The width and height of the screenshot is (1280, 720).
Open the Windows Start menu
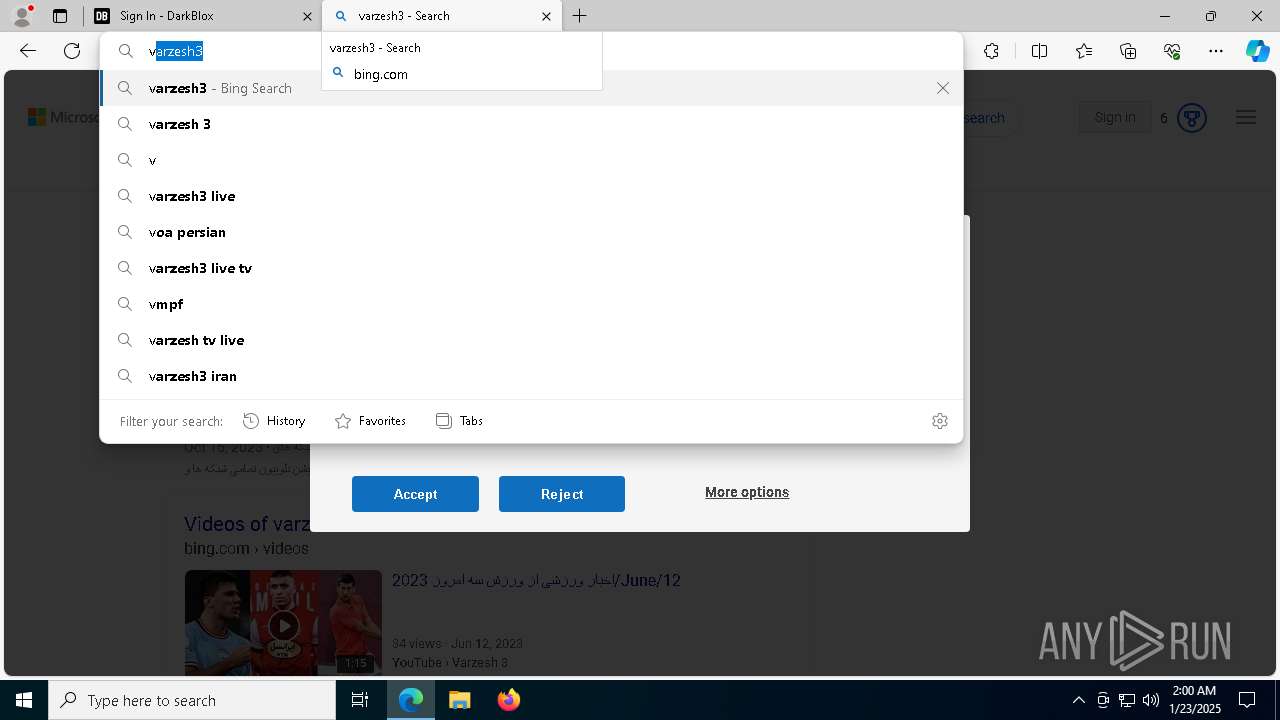24,700
